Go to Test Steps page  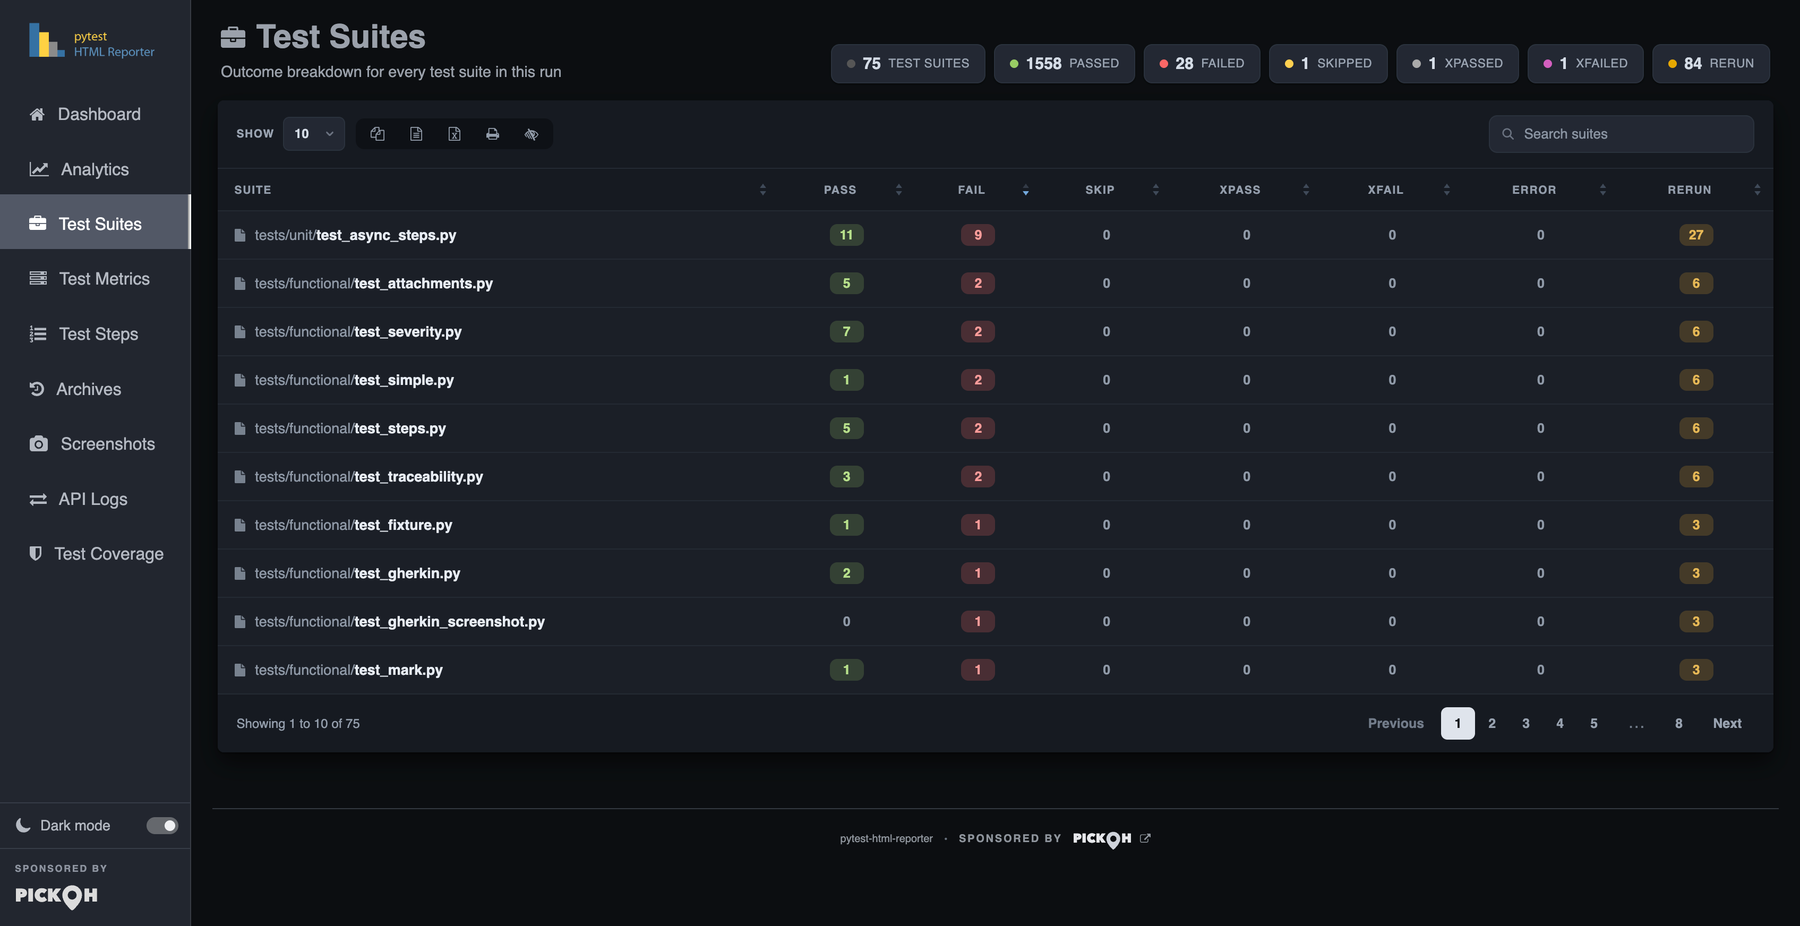click(95, 334)
